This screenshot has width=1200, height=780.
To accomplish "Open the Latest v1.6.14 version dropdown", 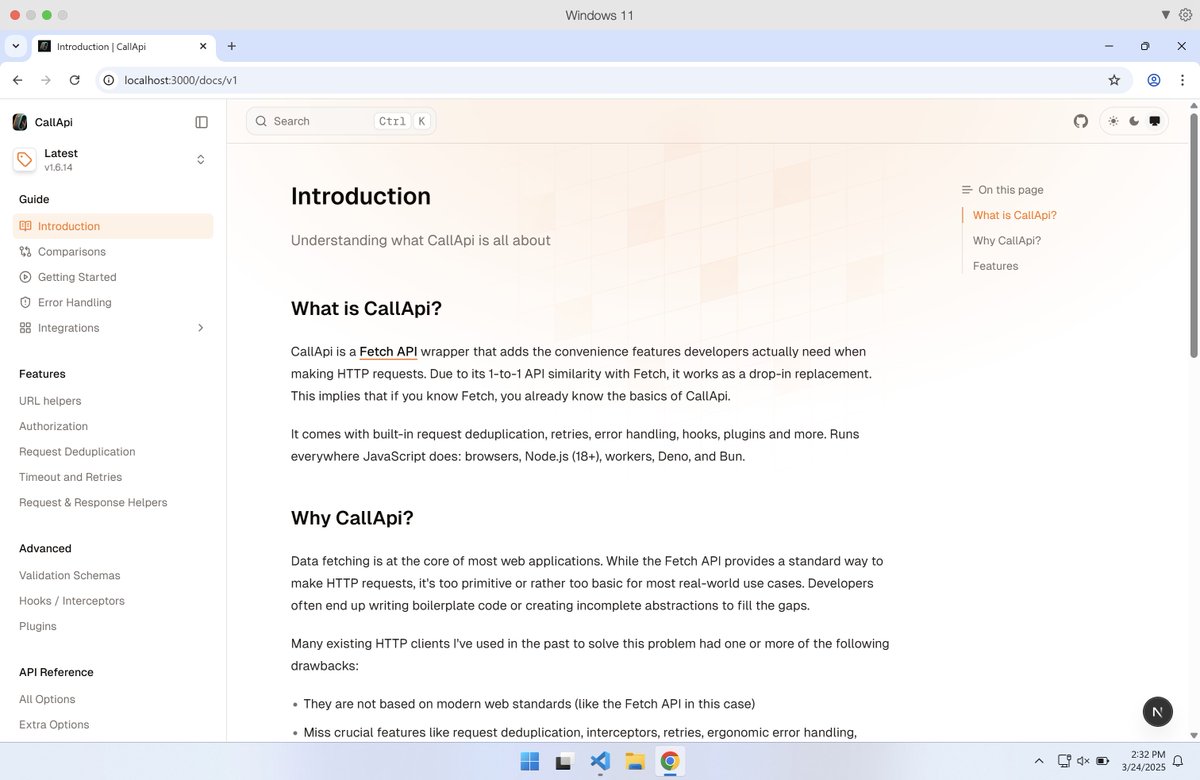I will [112, 160].
